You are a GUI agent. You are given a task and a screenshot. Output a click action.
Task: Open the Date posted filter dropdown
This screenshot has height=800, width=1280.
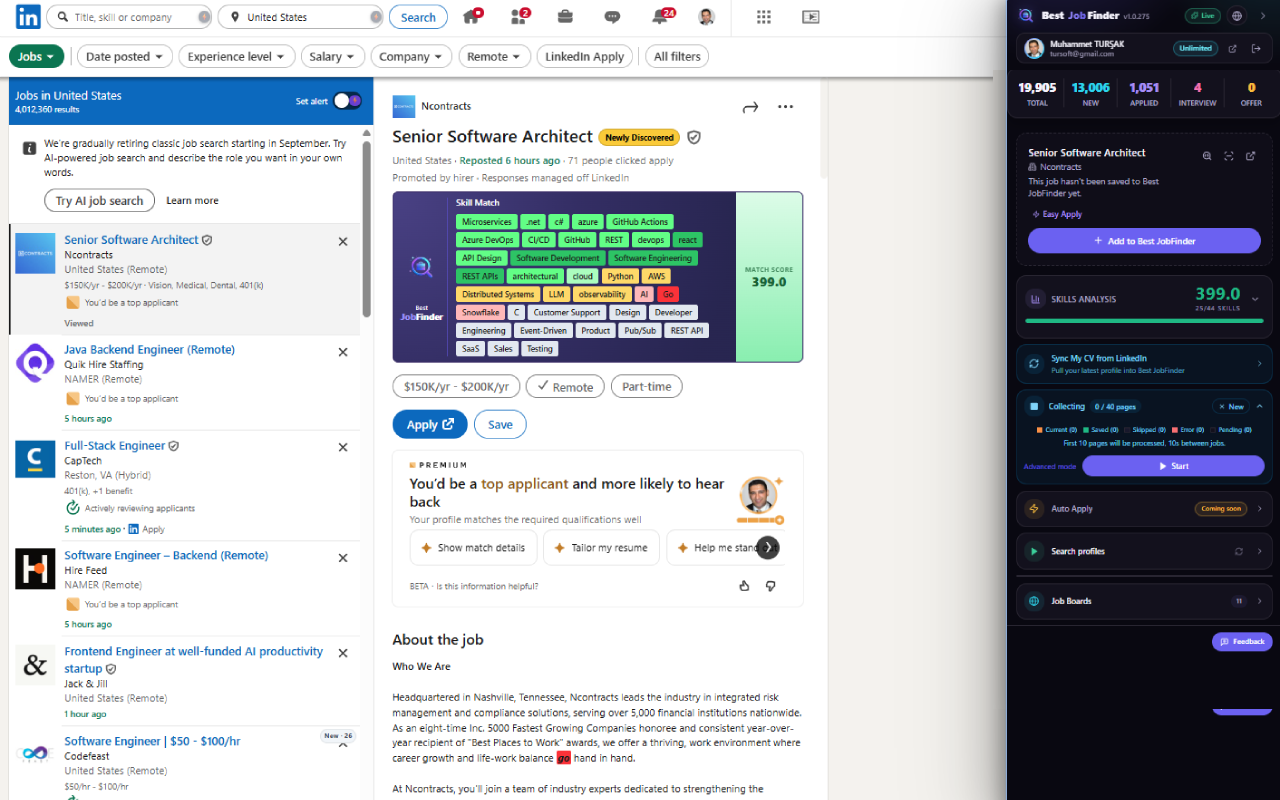(125, 57)
